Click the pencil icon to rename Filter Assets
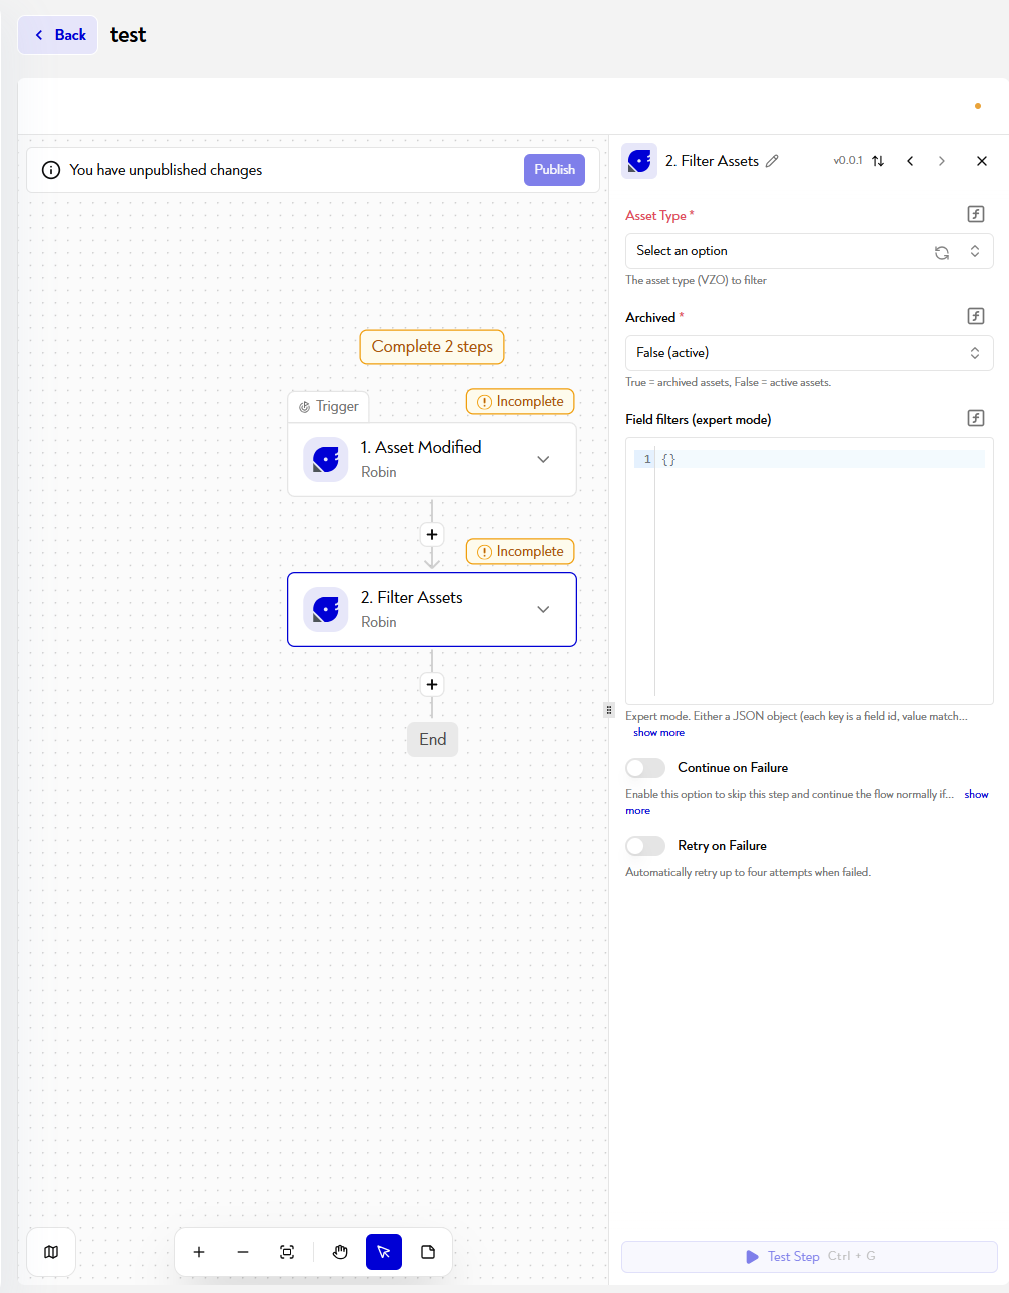 [x=772, y=161]
